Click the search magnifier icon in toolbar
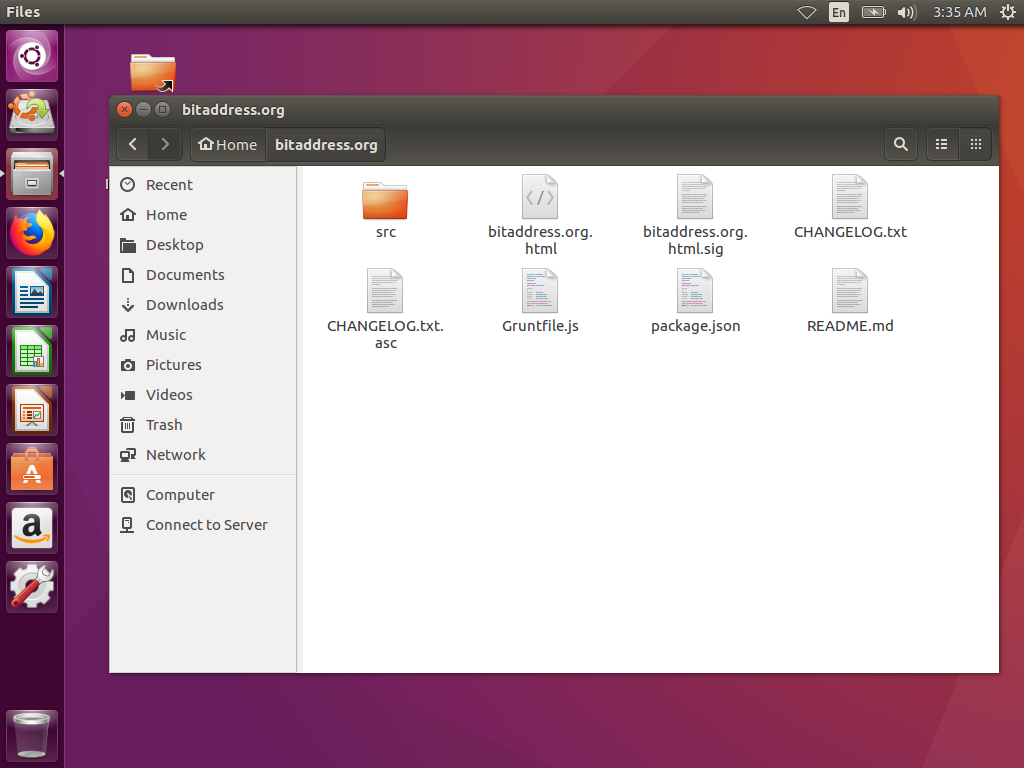This screenshot has height=768, width=1024. point(900,145)
